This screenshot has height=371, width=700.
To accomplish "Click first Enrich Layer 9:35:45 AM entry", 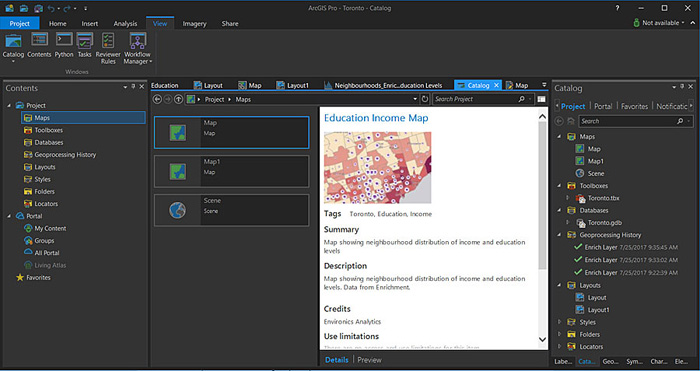I will 626,247.
